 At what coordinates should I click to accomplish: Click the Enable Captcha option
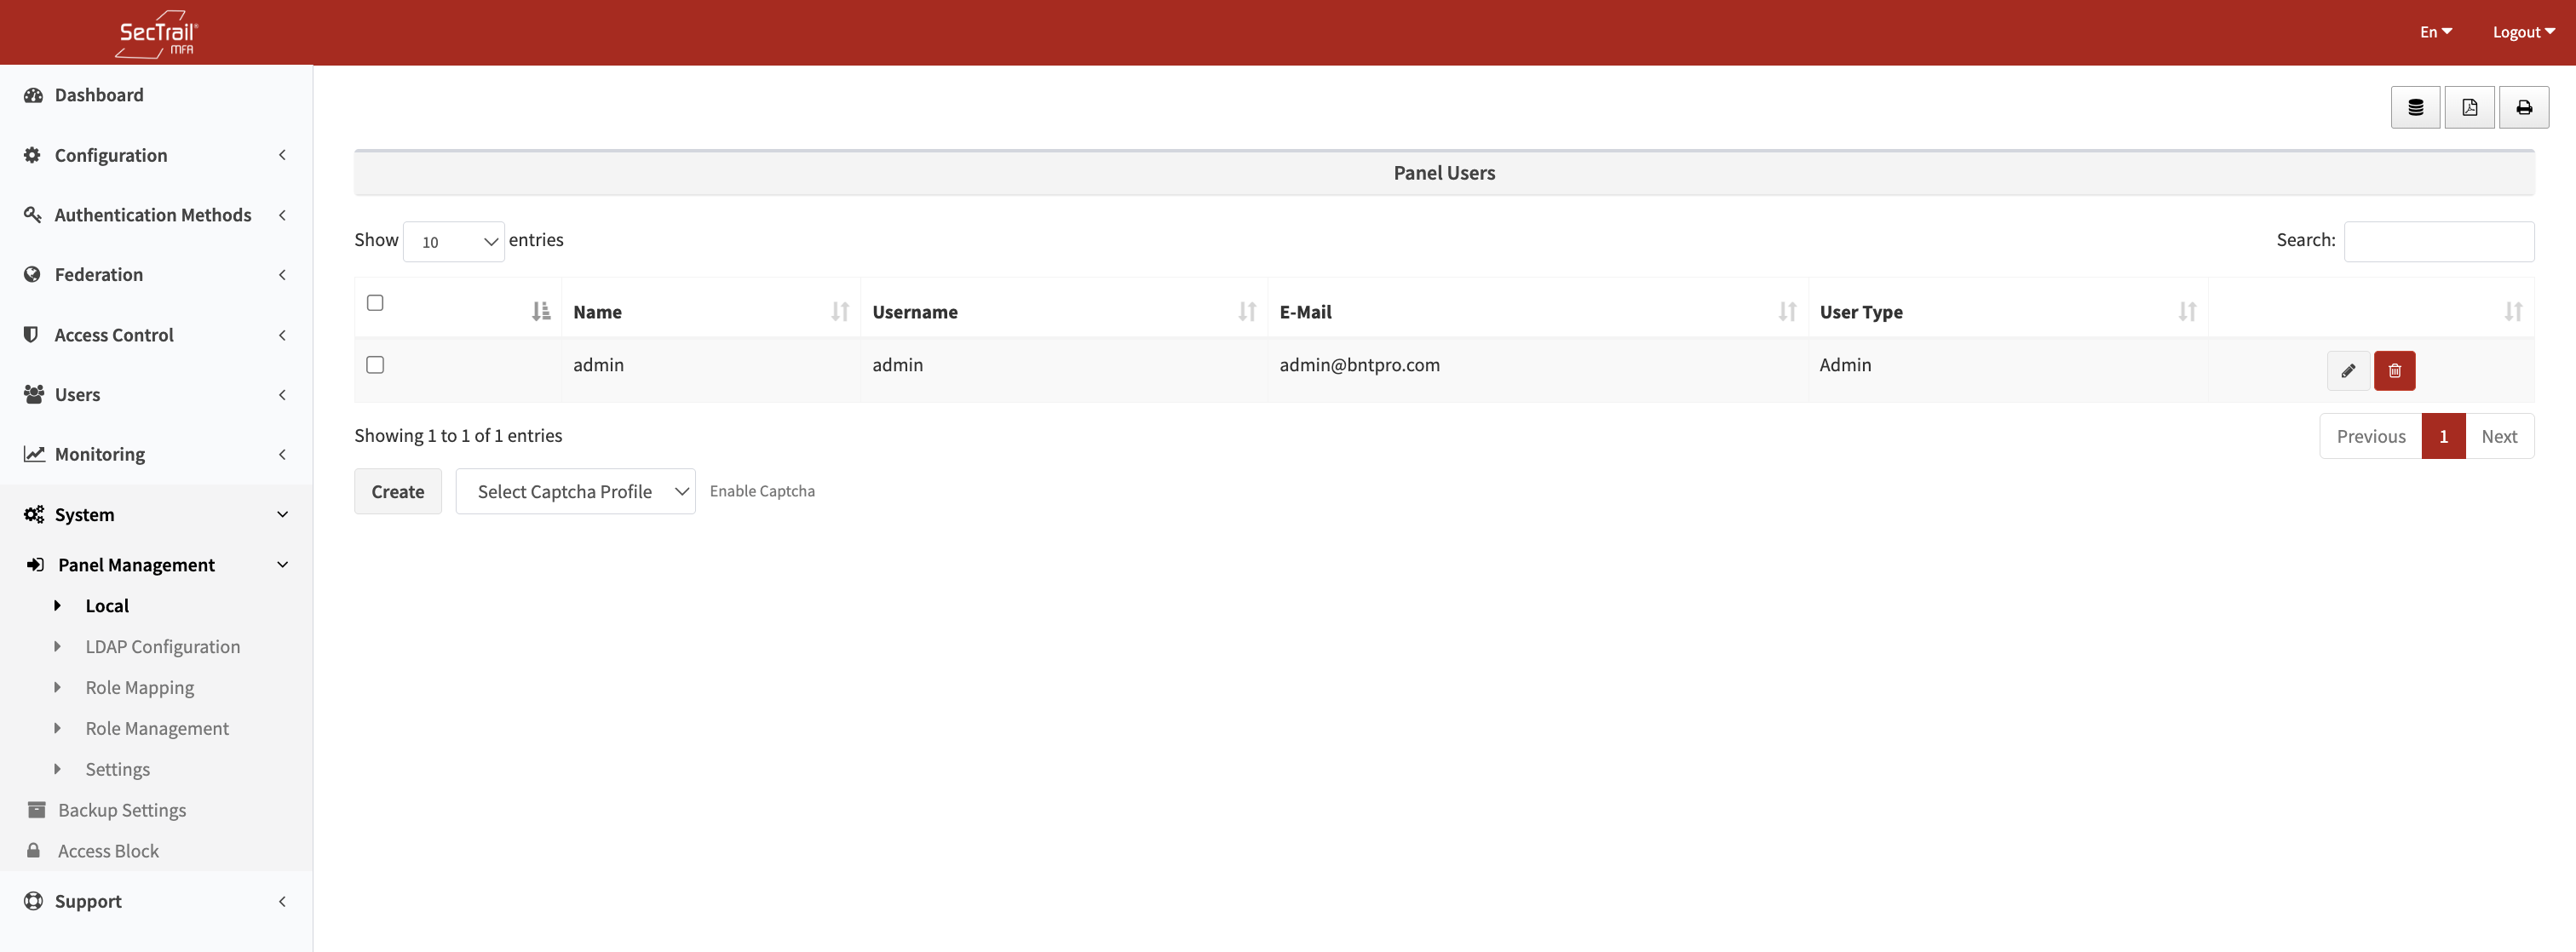point(762,491)
